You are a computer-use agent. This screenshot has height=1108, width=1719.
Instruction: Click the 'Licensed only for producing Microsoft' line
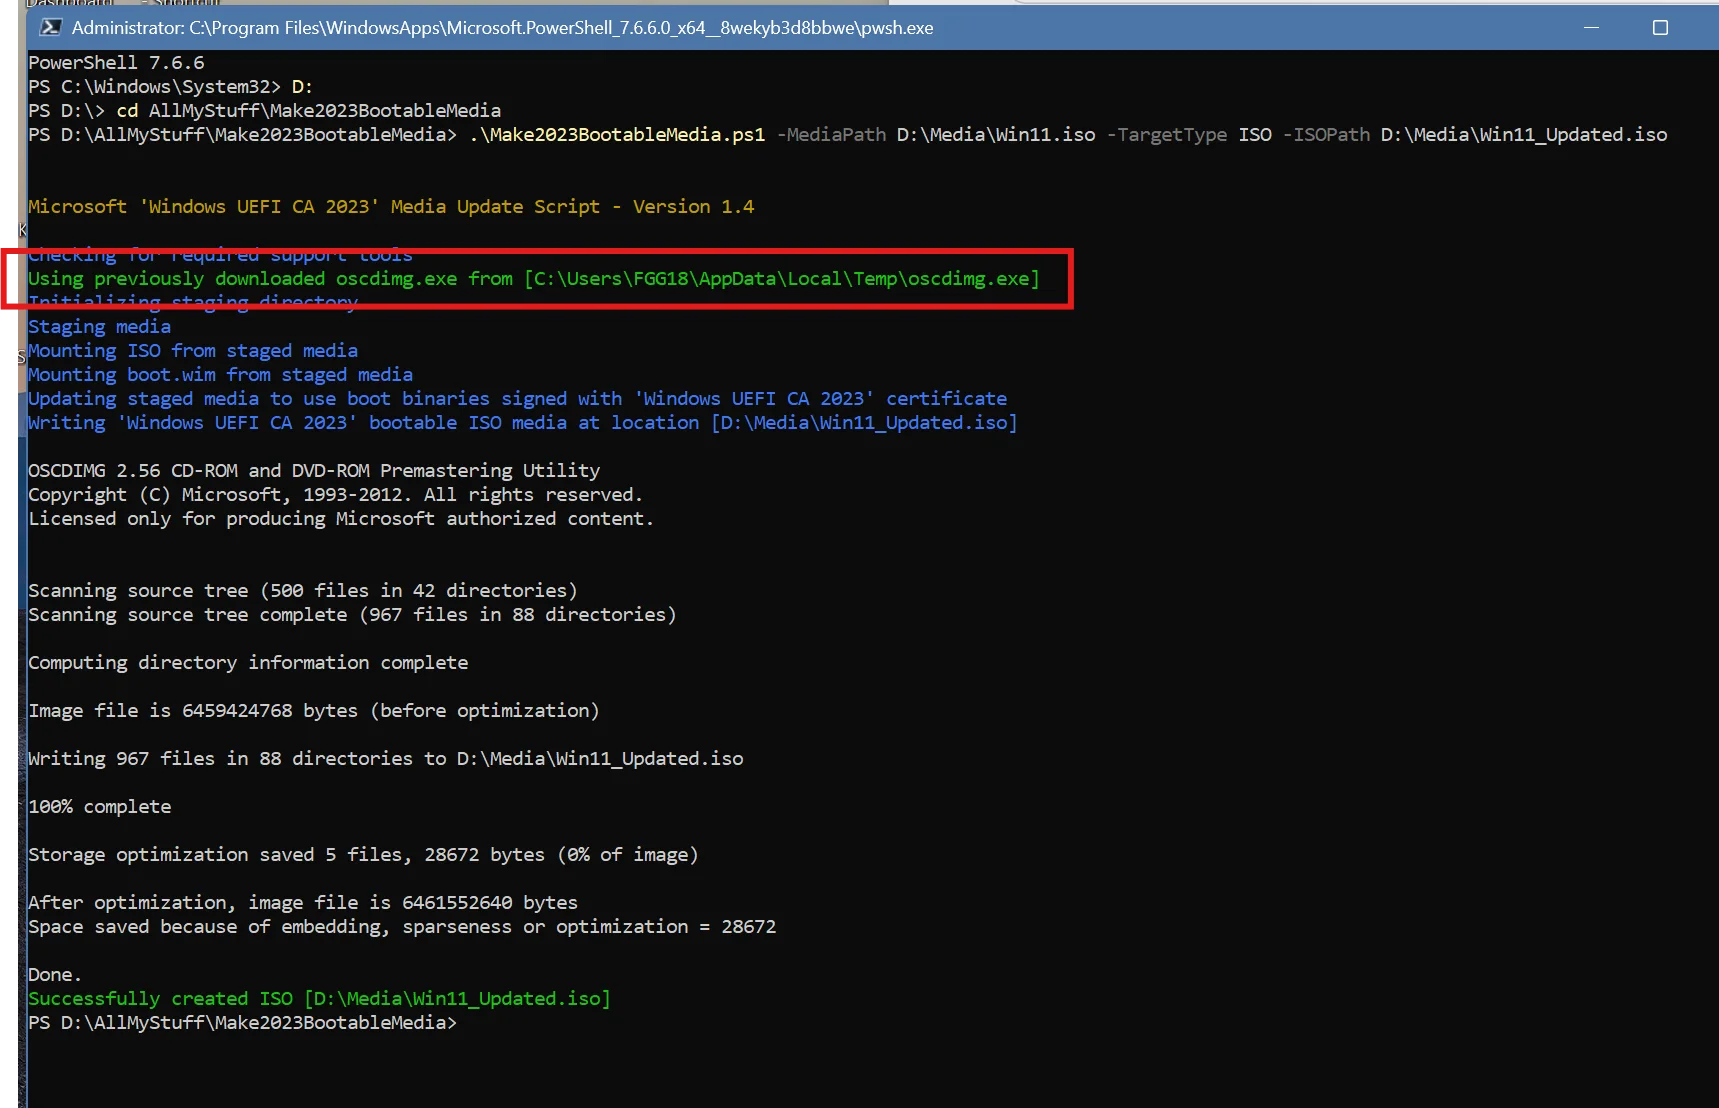[x=340, y=519]
